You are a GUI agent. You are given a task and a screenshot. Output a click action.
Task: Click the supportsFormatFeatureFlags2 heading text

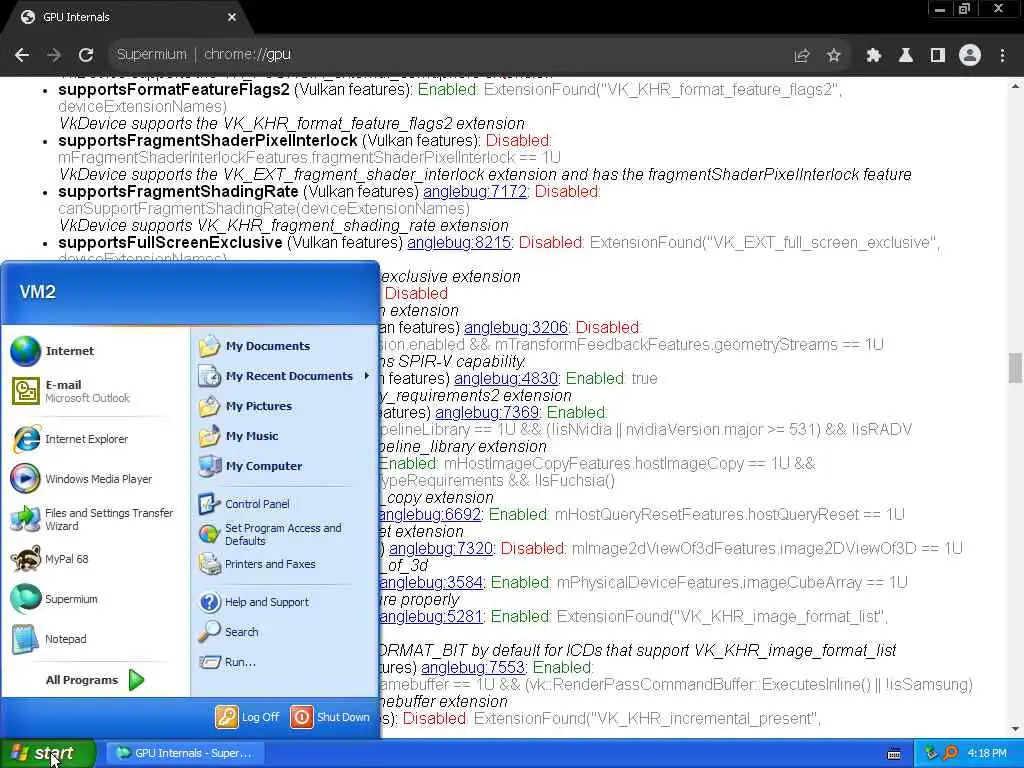pos(174,89)
